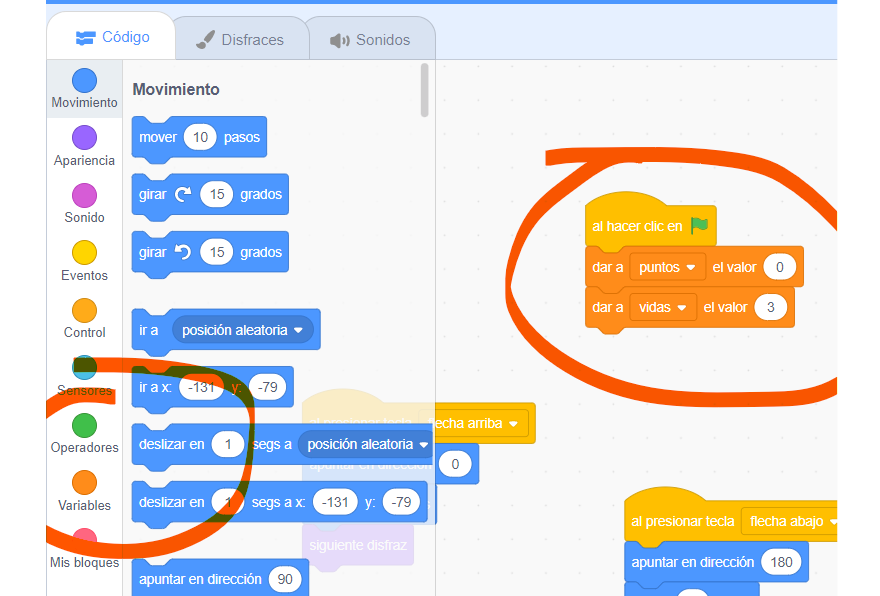Viewport: 880px width, 596px height.
Task: Open the Mis bloques category
Action: (x=84, y=549)
